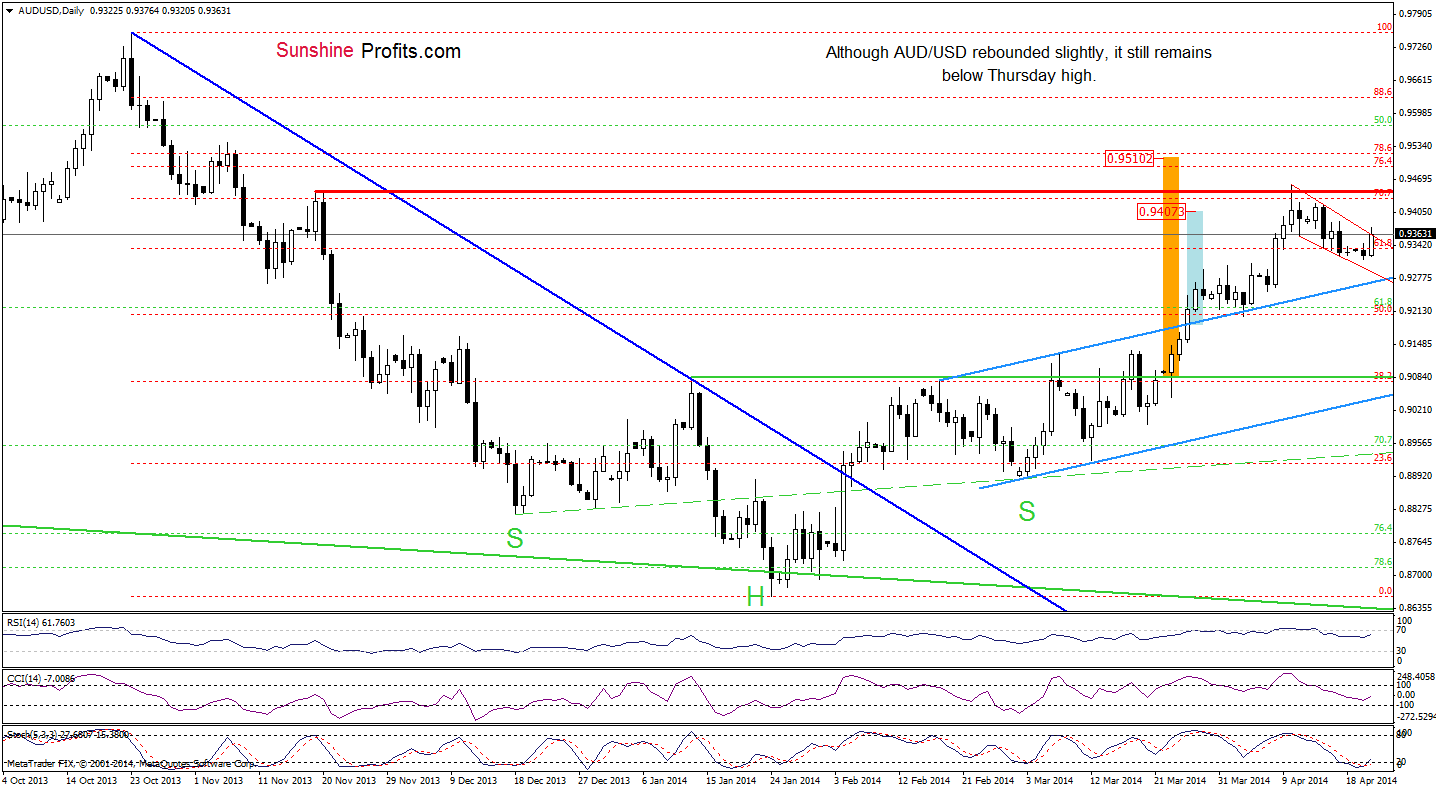Click the 0.95340 price axis value
This screenshot has height=789, width=1436.
[1417, 146]
